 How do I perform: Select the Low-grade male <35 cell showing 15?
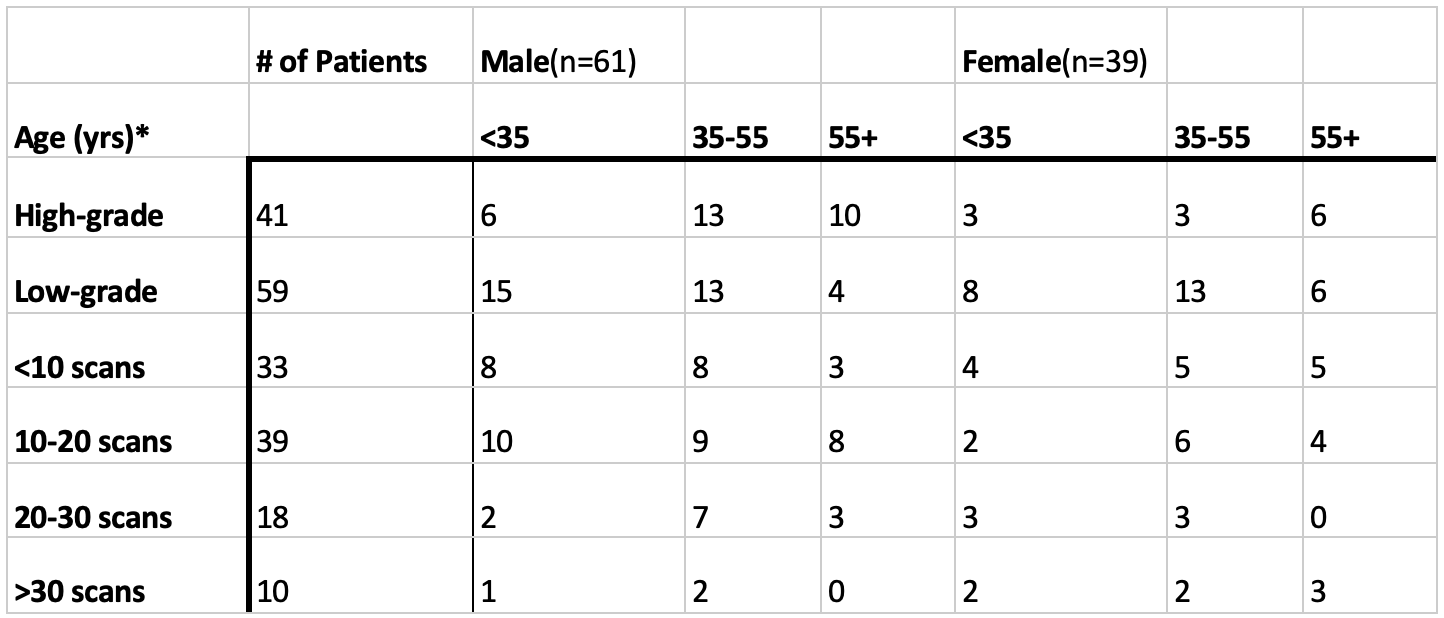(498, 291)
